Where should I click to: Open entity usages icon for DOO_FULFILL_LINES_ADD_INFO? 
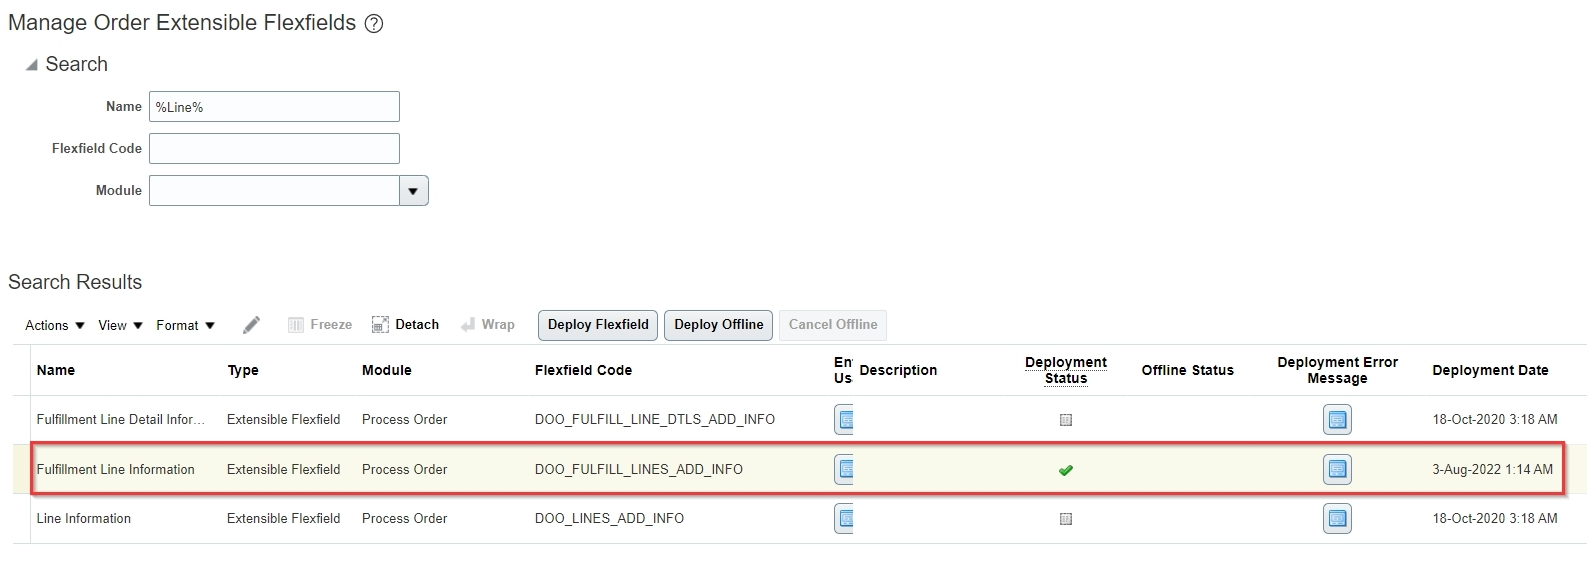coord(844,469)
